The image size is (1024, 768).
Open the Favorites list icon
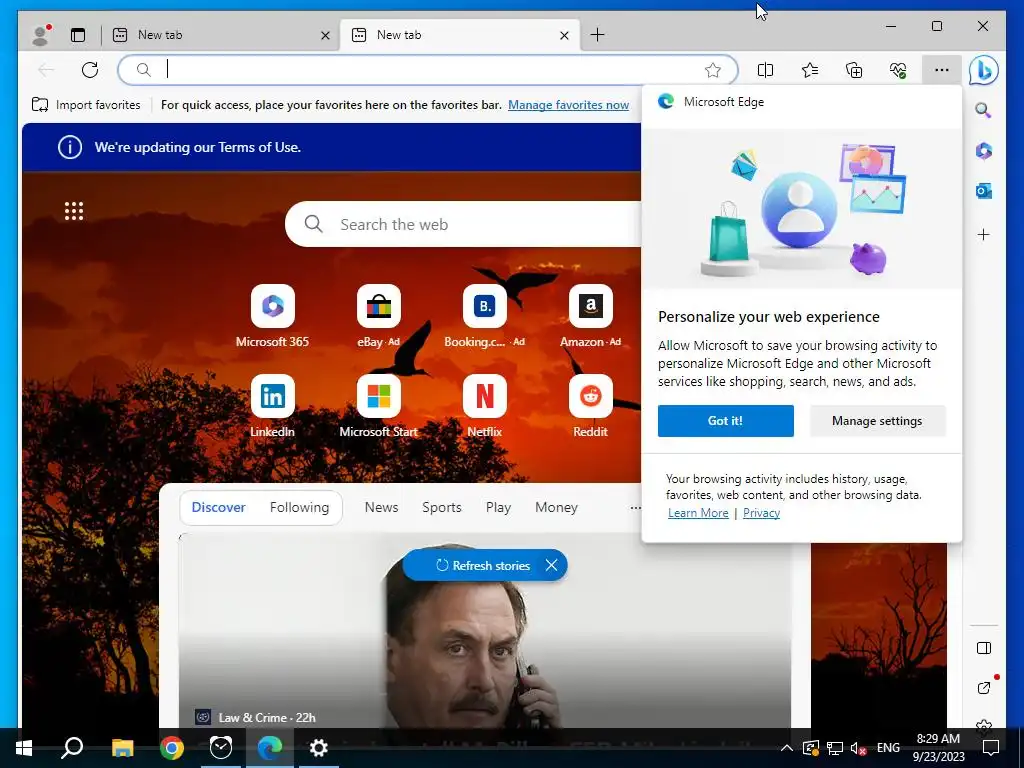810,70
